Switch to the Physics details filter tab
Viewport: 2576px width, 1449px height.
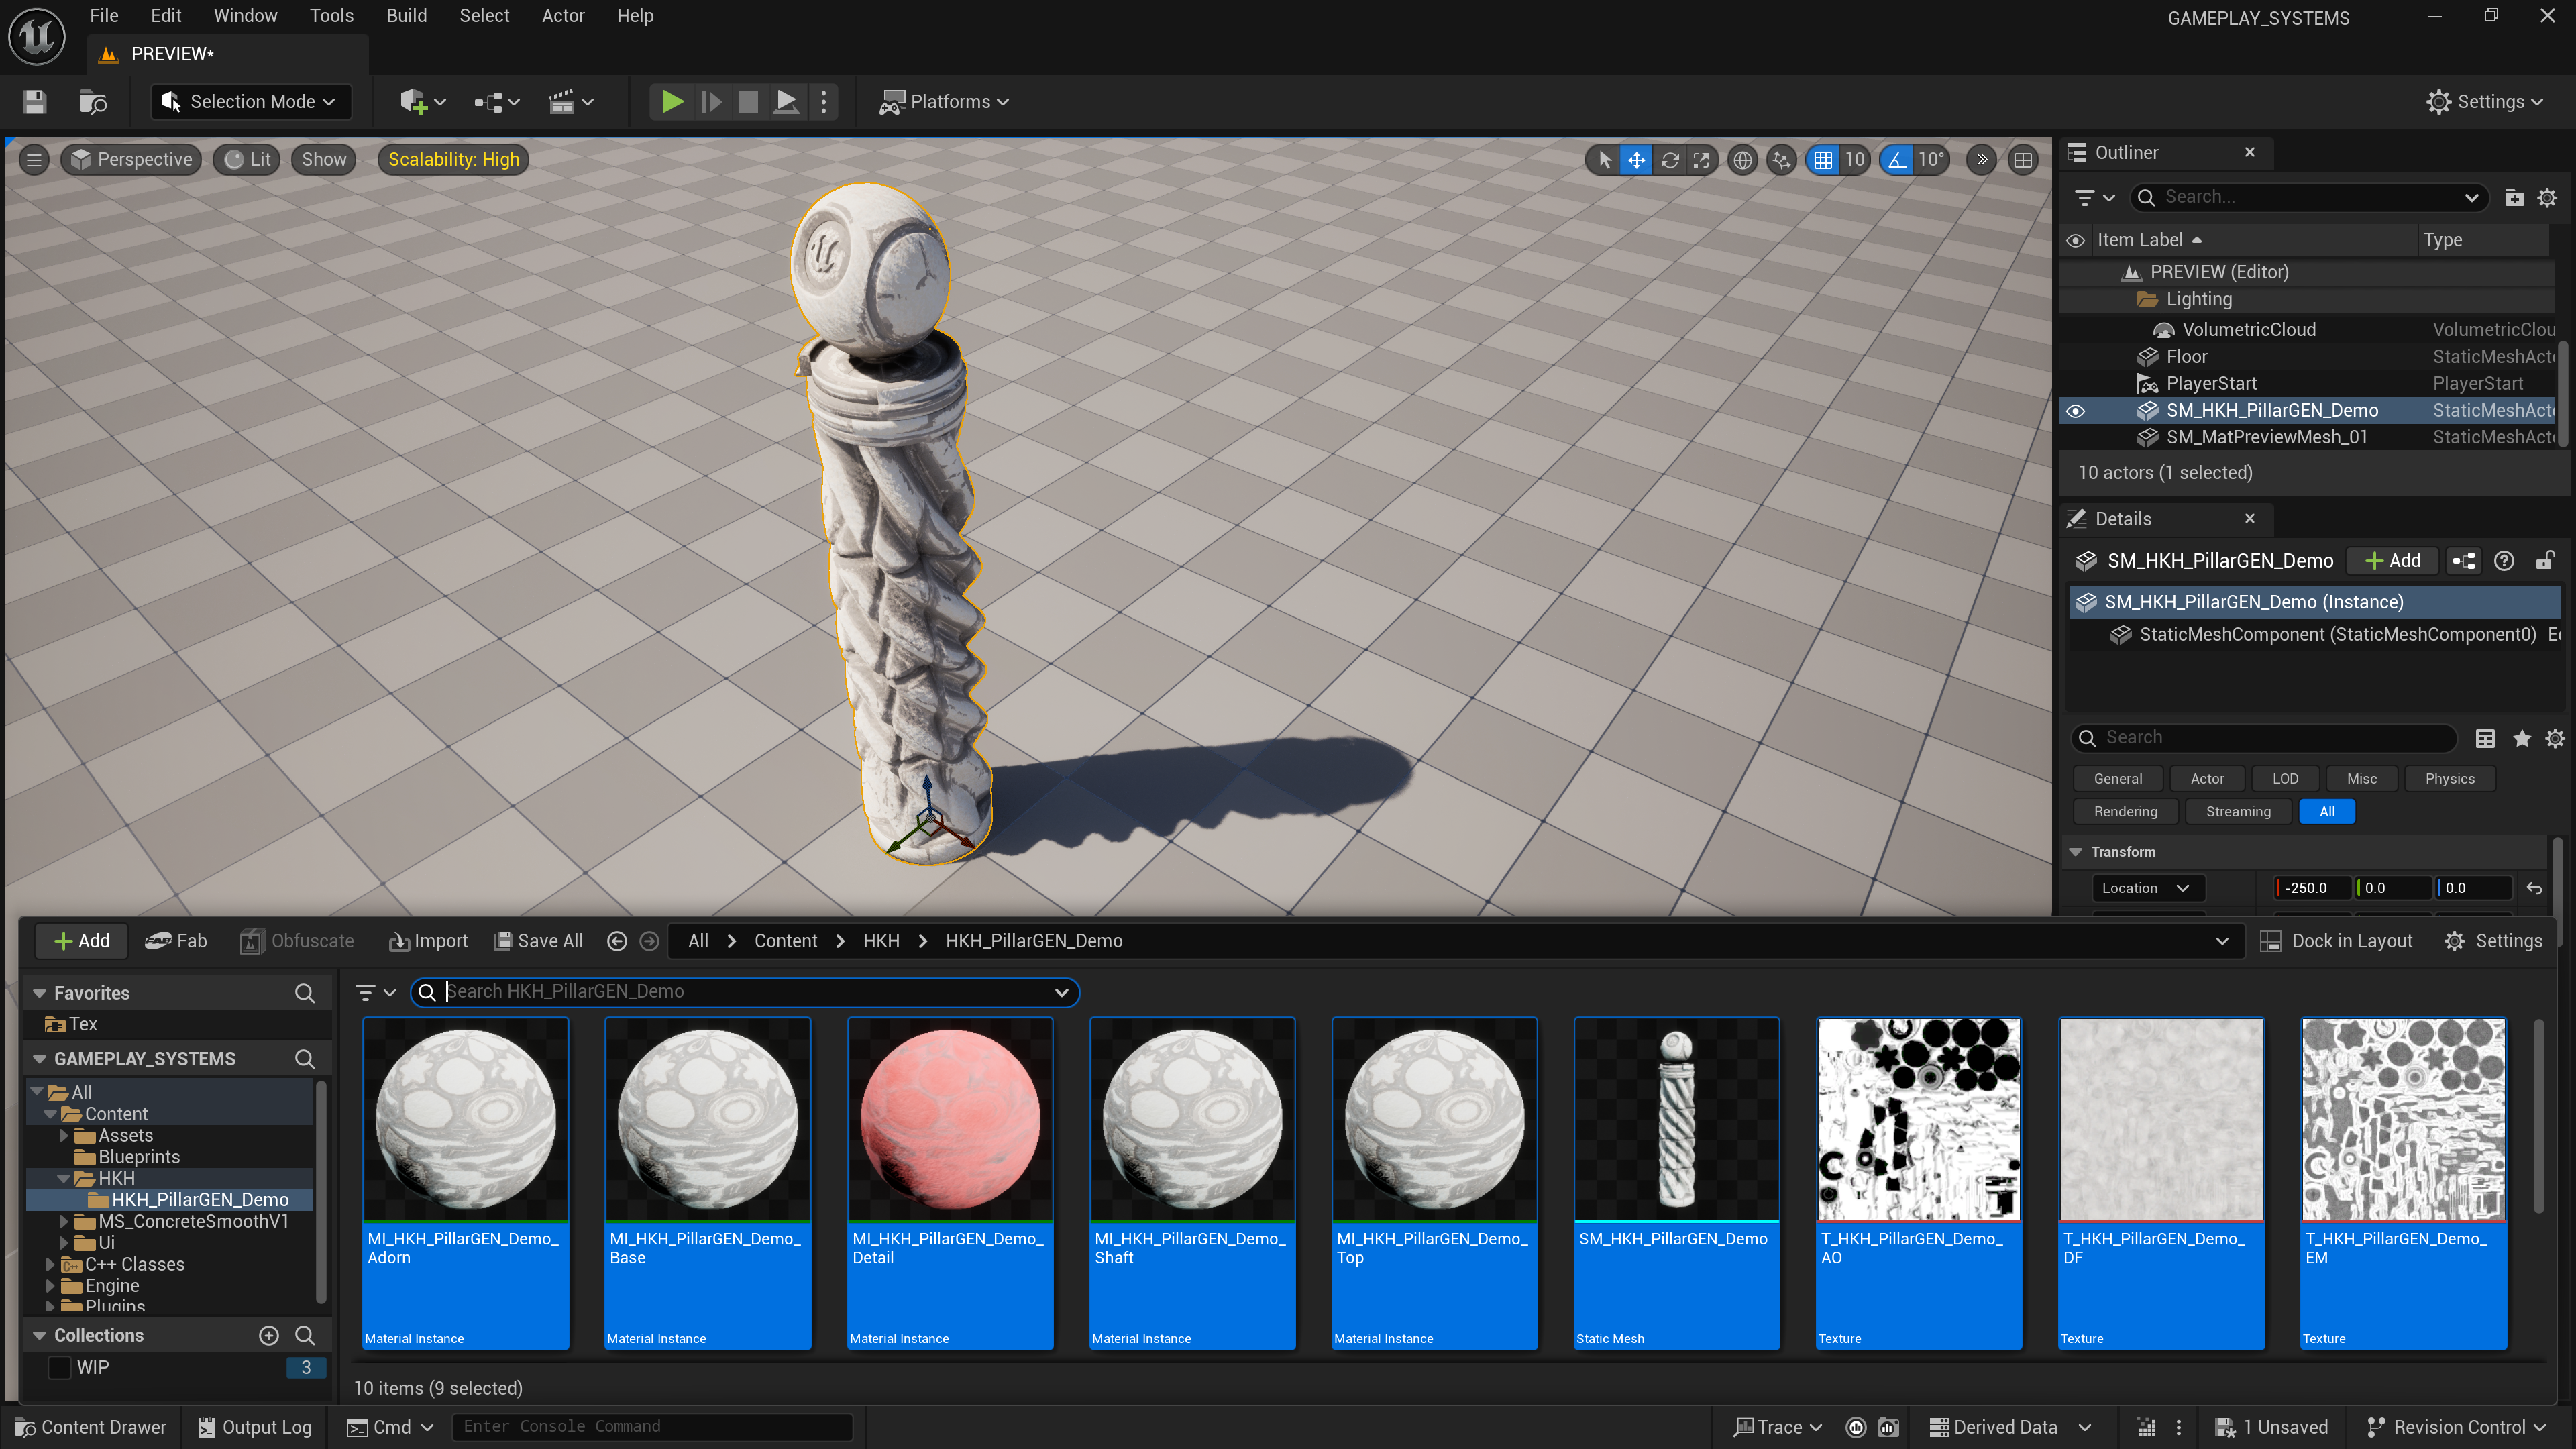click(x=2449, y=778)
